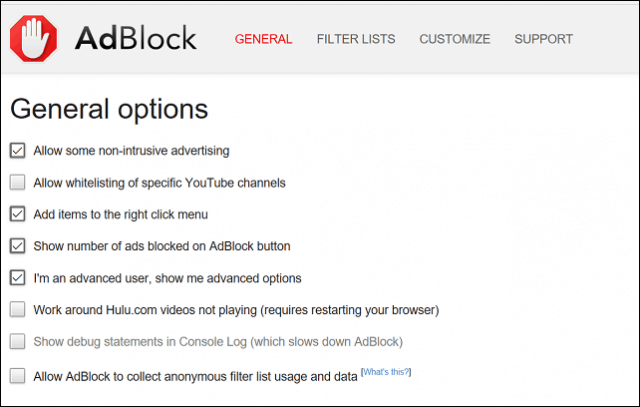Disable Show number of ads blocked checkbox
The height and width of the screenshot is (407, 640).
pyautogui.click(x=18, y=246)
